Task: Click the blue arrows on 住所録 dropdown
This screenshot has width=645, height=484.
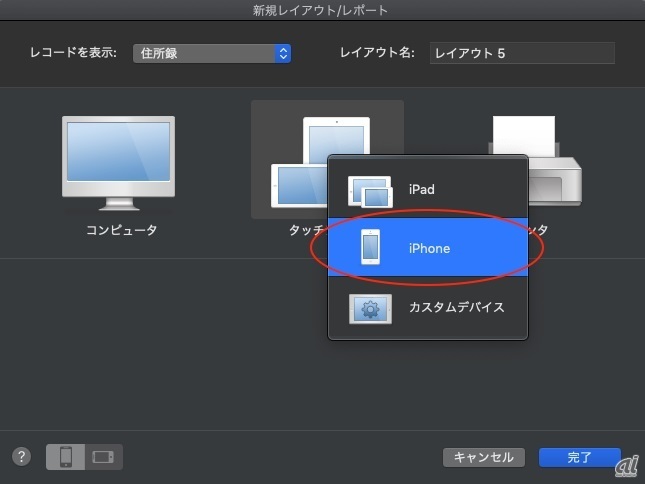Action: pyautogui.click(x=283, y=53)
